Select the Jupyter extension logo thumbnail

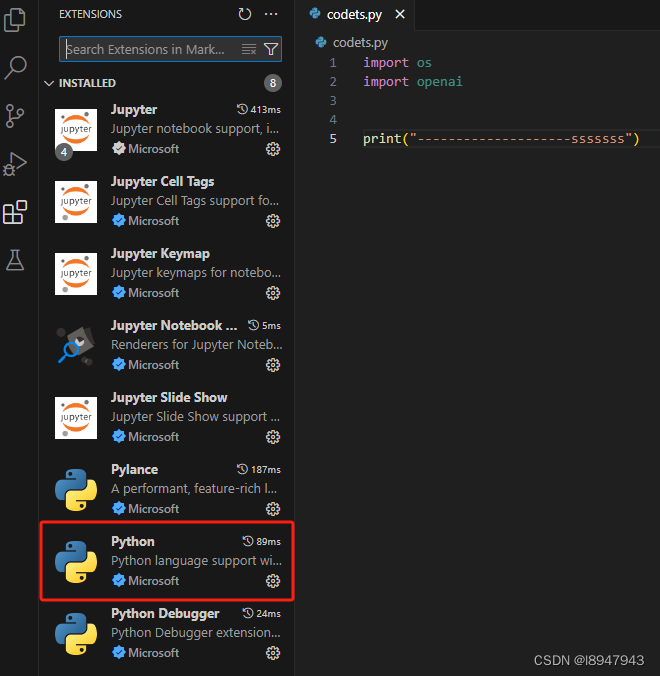(x=76, y=130)
